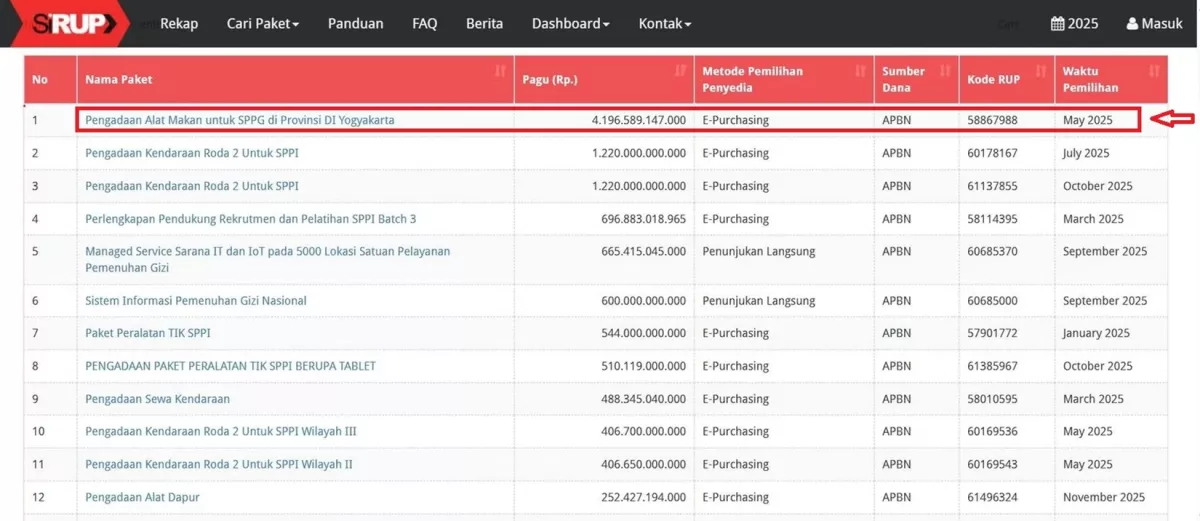Select Kode RUP 57901772
The height and width of the screenshot is (521, 1200).
coord(992,333)
